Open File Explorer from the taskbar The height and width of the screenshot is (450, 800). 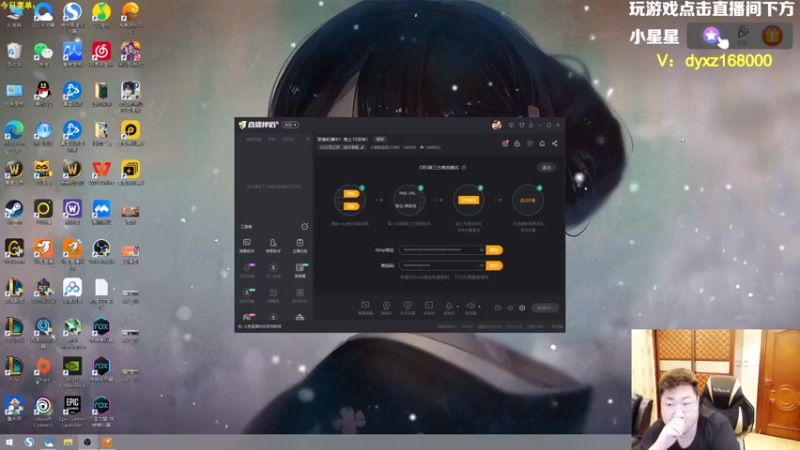68,442
